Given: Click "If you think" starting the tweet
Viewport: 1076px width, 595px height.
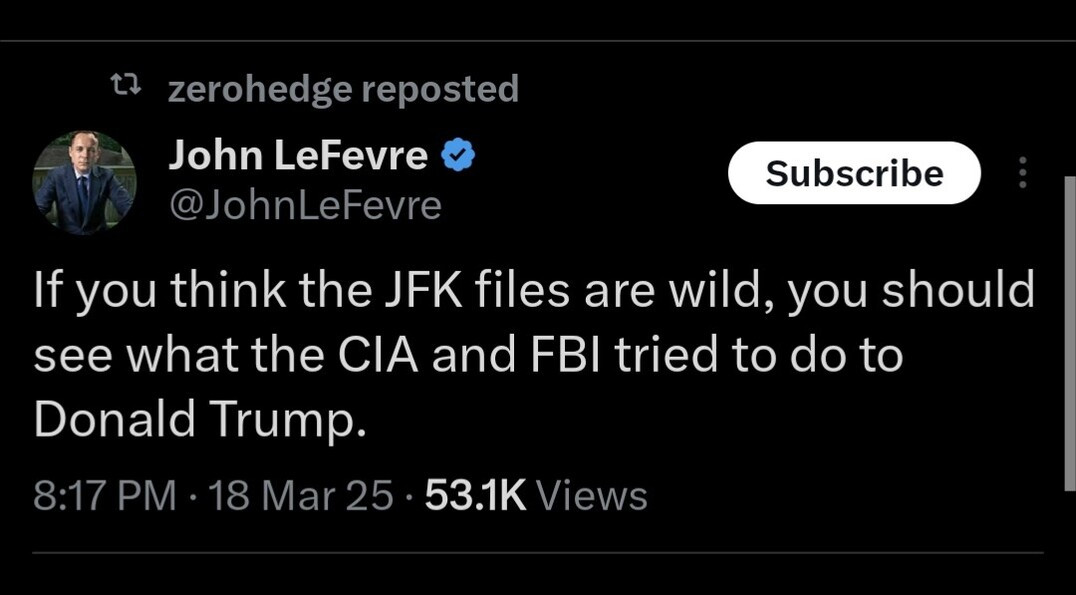Looking at the screenshot, I should (132, 291).
